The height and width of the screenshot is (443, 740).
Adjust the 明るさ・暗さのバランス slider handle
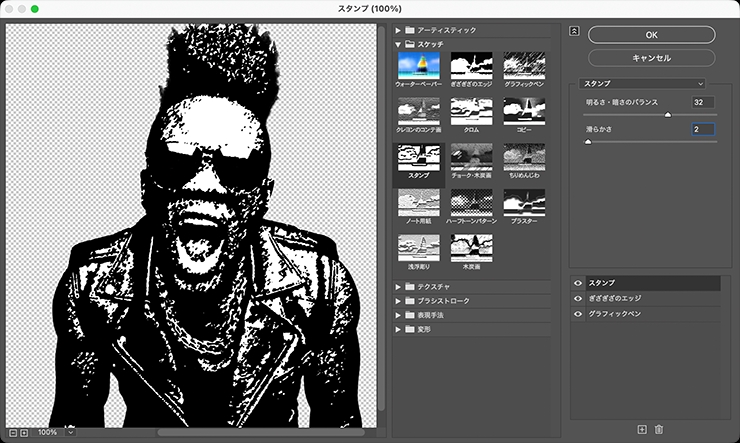[x=668, y=116]
